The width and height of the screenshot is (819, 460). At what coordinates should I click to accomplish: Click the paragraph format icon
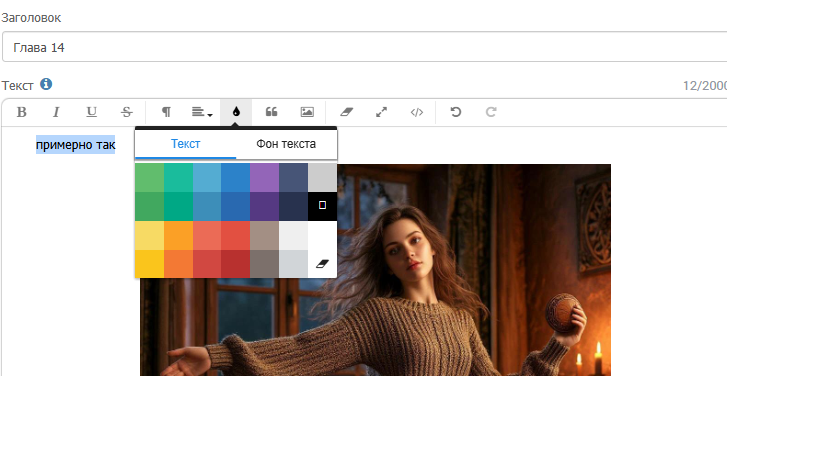[x=166, y=112]
